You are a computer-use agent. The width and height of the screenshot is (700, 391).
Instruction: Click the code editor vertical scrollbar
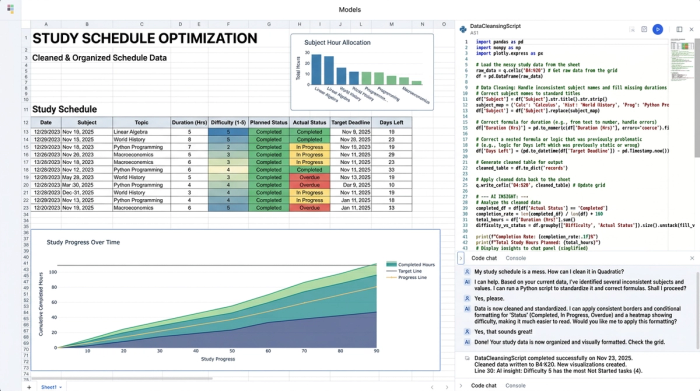tap(697, 98)
